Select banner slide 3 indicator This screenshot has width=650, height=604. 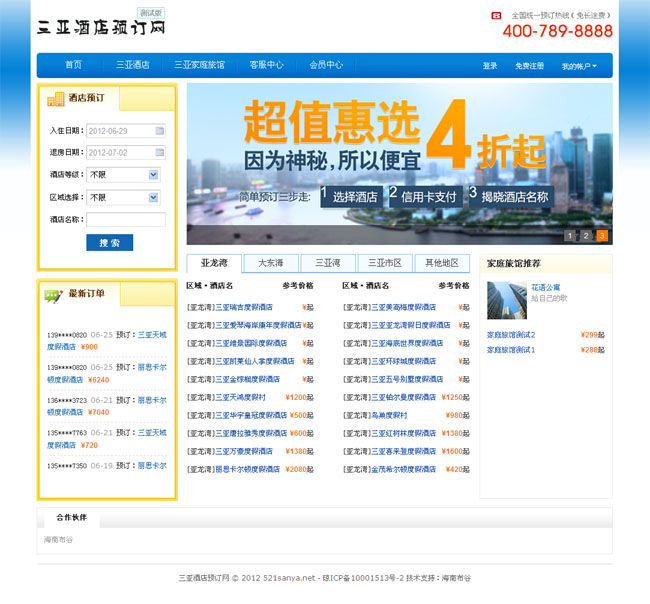602,236
